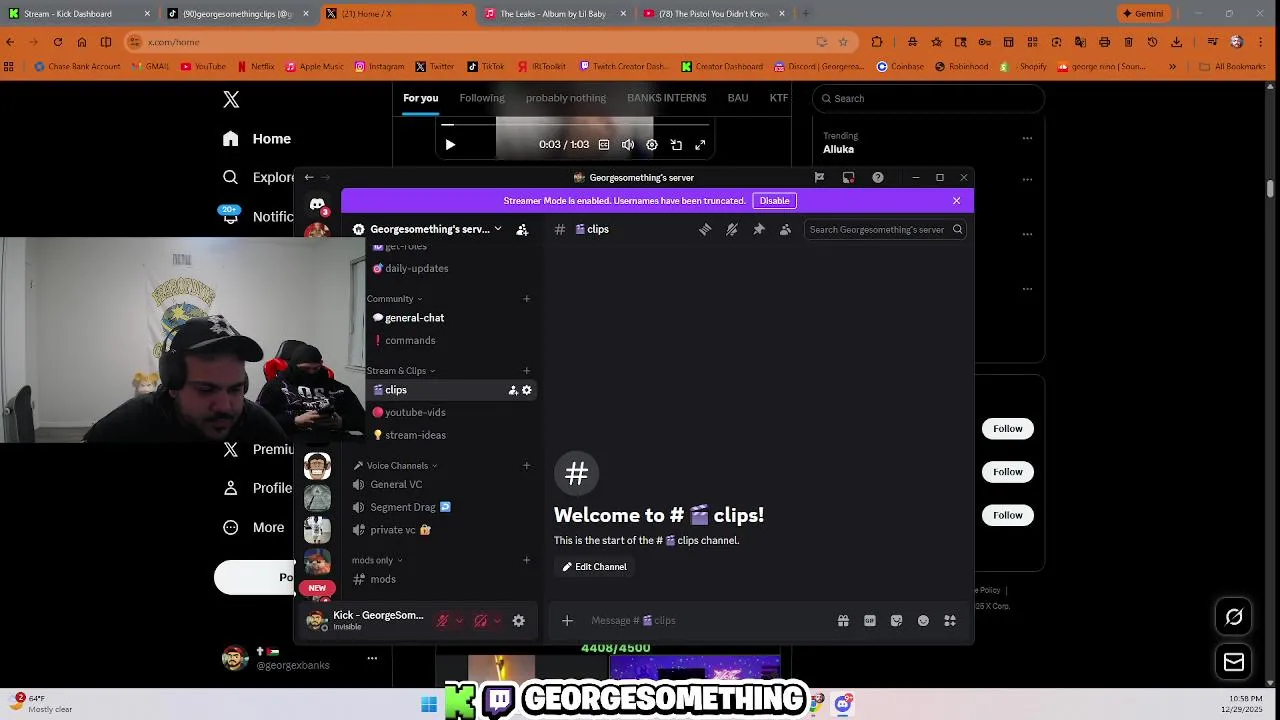Open apps launcher in message bar
Image resolution: width=1280 pixels, height=720 pixels.
point(950,621)
